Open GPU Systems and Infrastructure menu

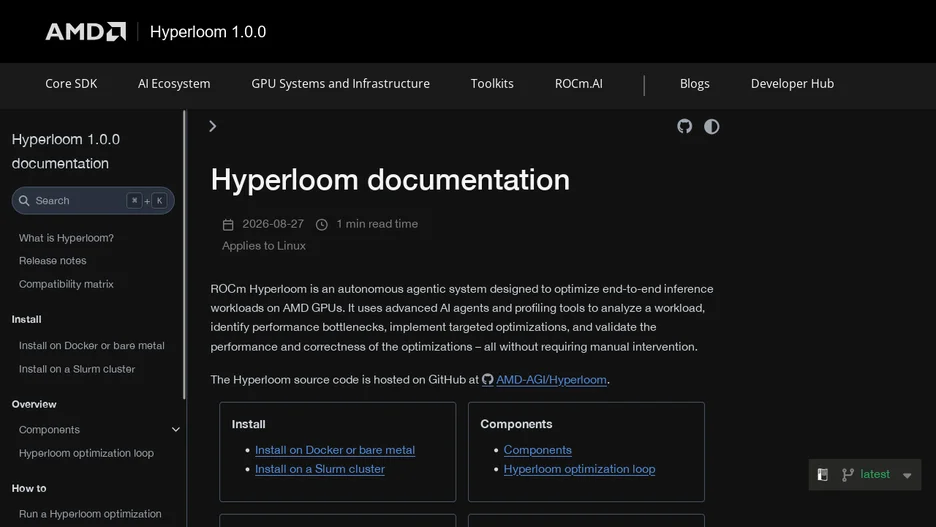click(x=340, y=84)
